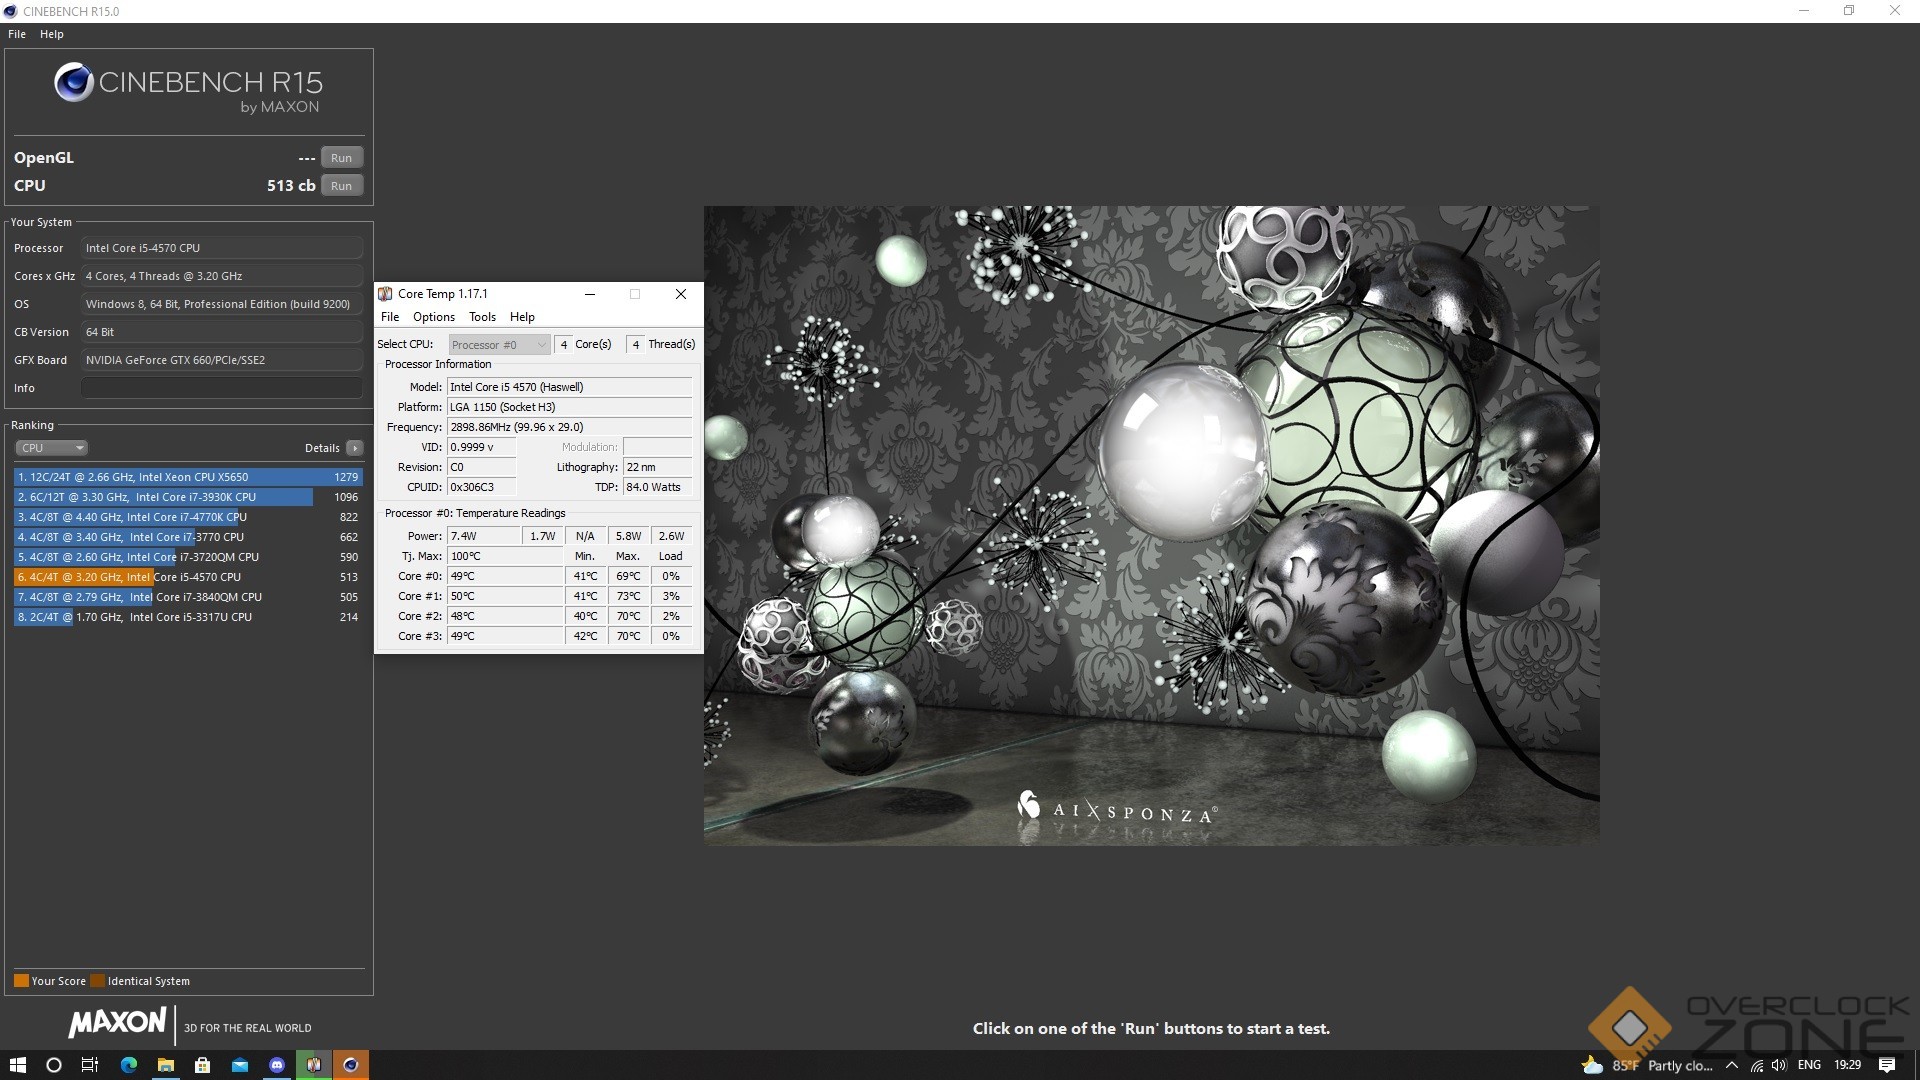The width and height of the screenshot is (1920, 1080).
Task: Select the Xeon X5650 ranking entry
Action: (x=188, y=477)
